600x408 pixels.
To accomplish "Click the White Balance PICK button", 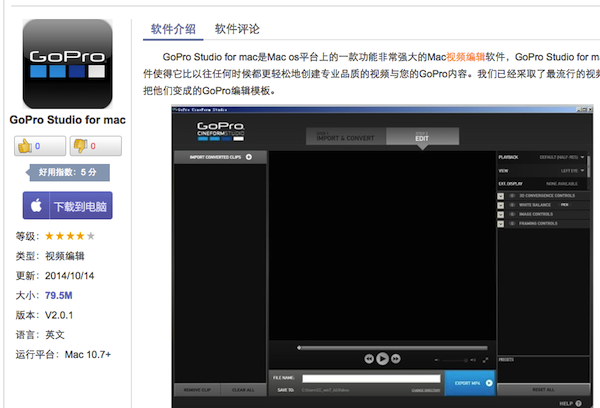I will 564,205.
